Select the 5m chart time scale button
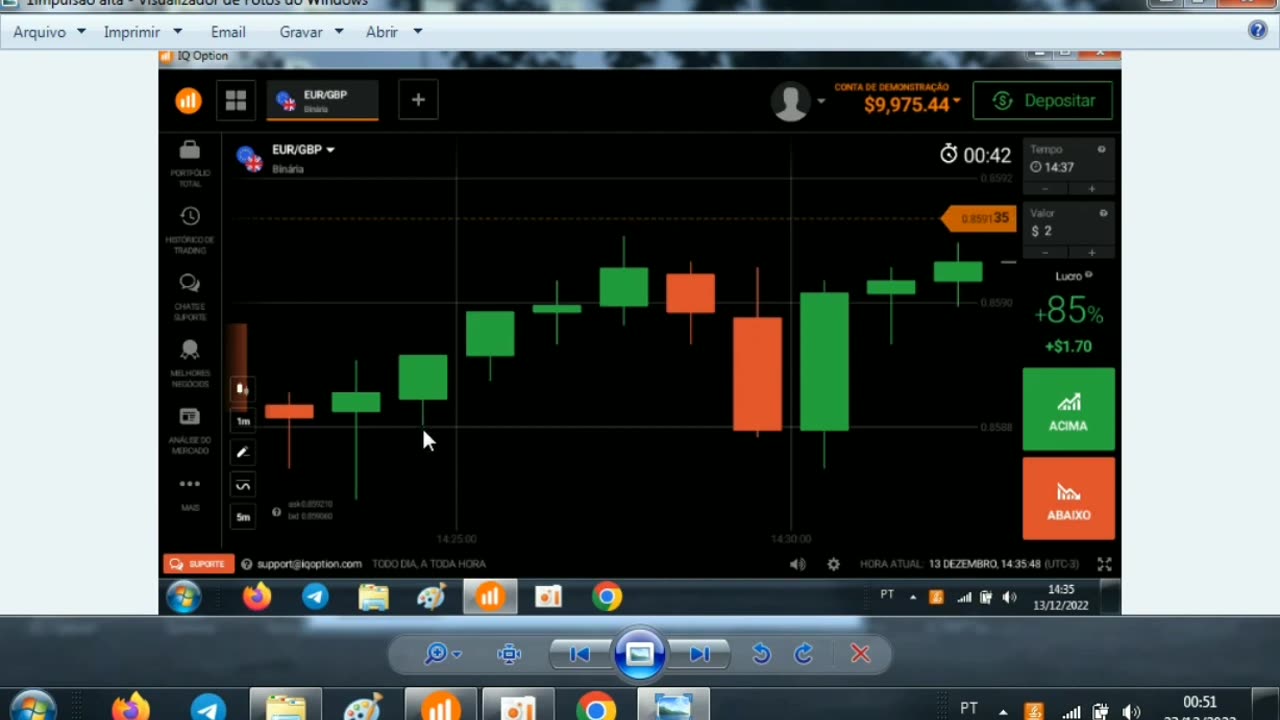 click(x=242, y=517)
